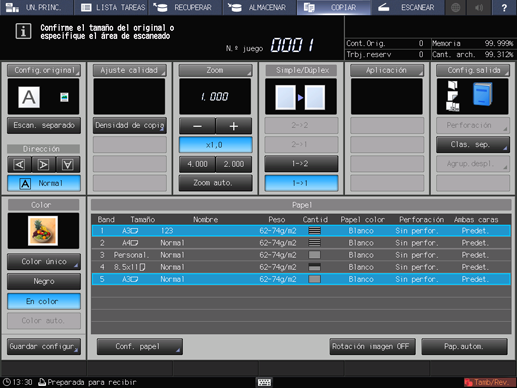This screenshot has height=388, width=517.
Task: Select the Negro color mode
Action: point(44,281)
